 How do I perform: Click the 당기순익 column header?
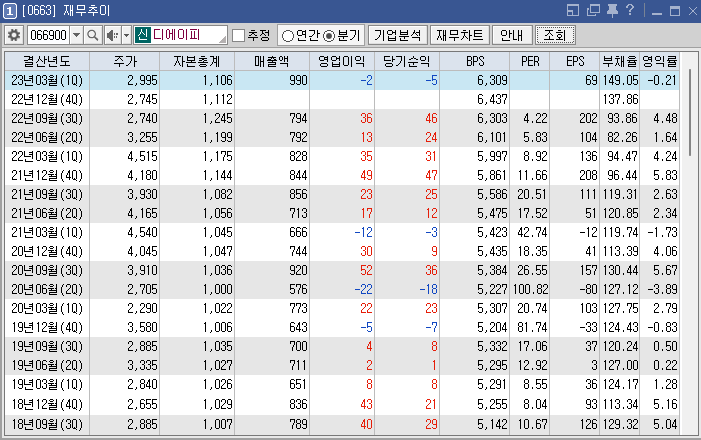click(407, 61)
